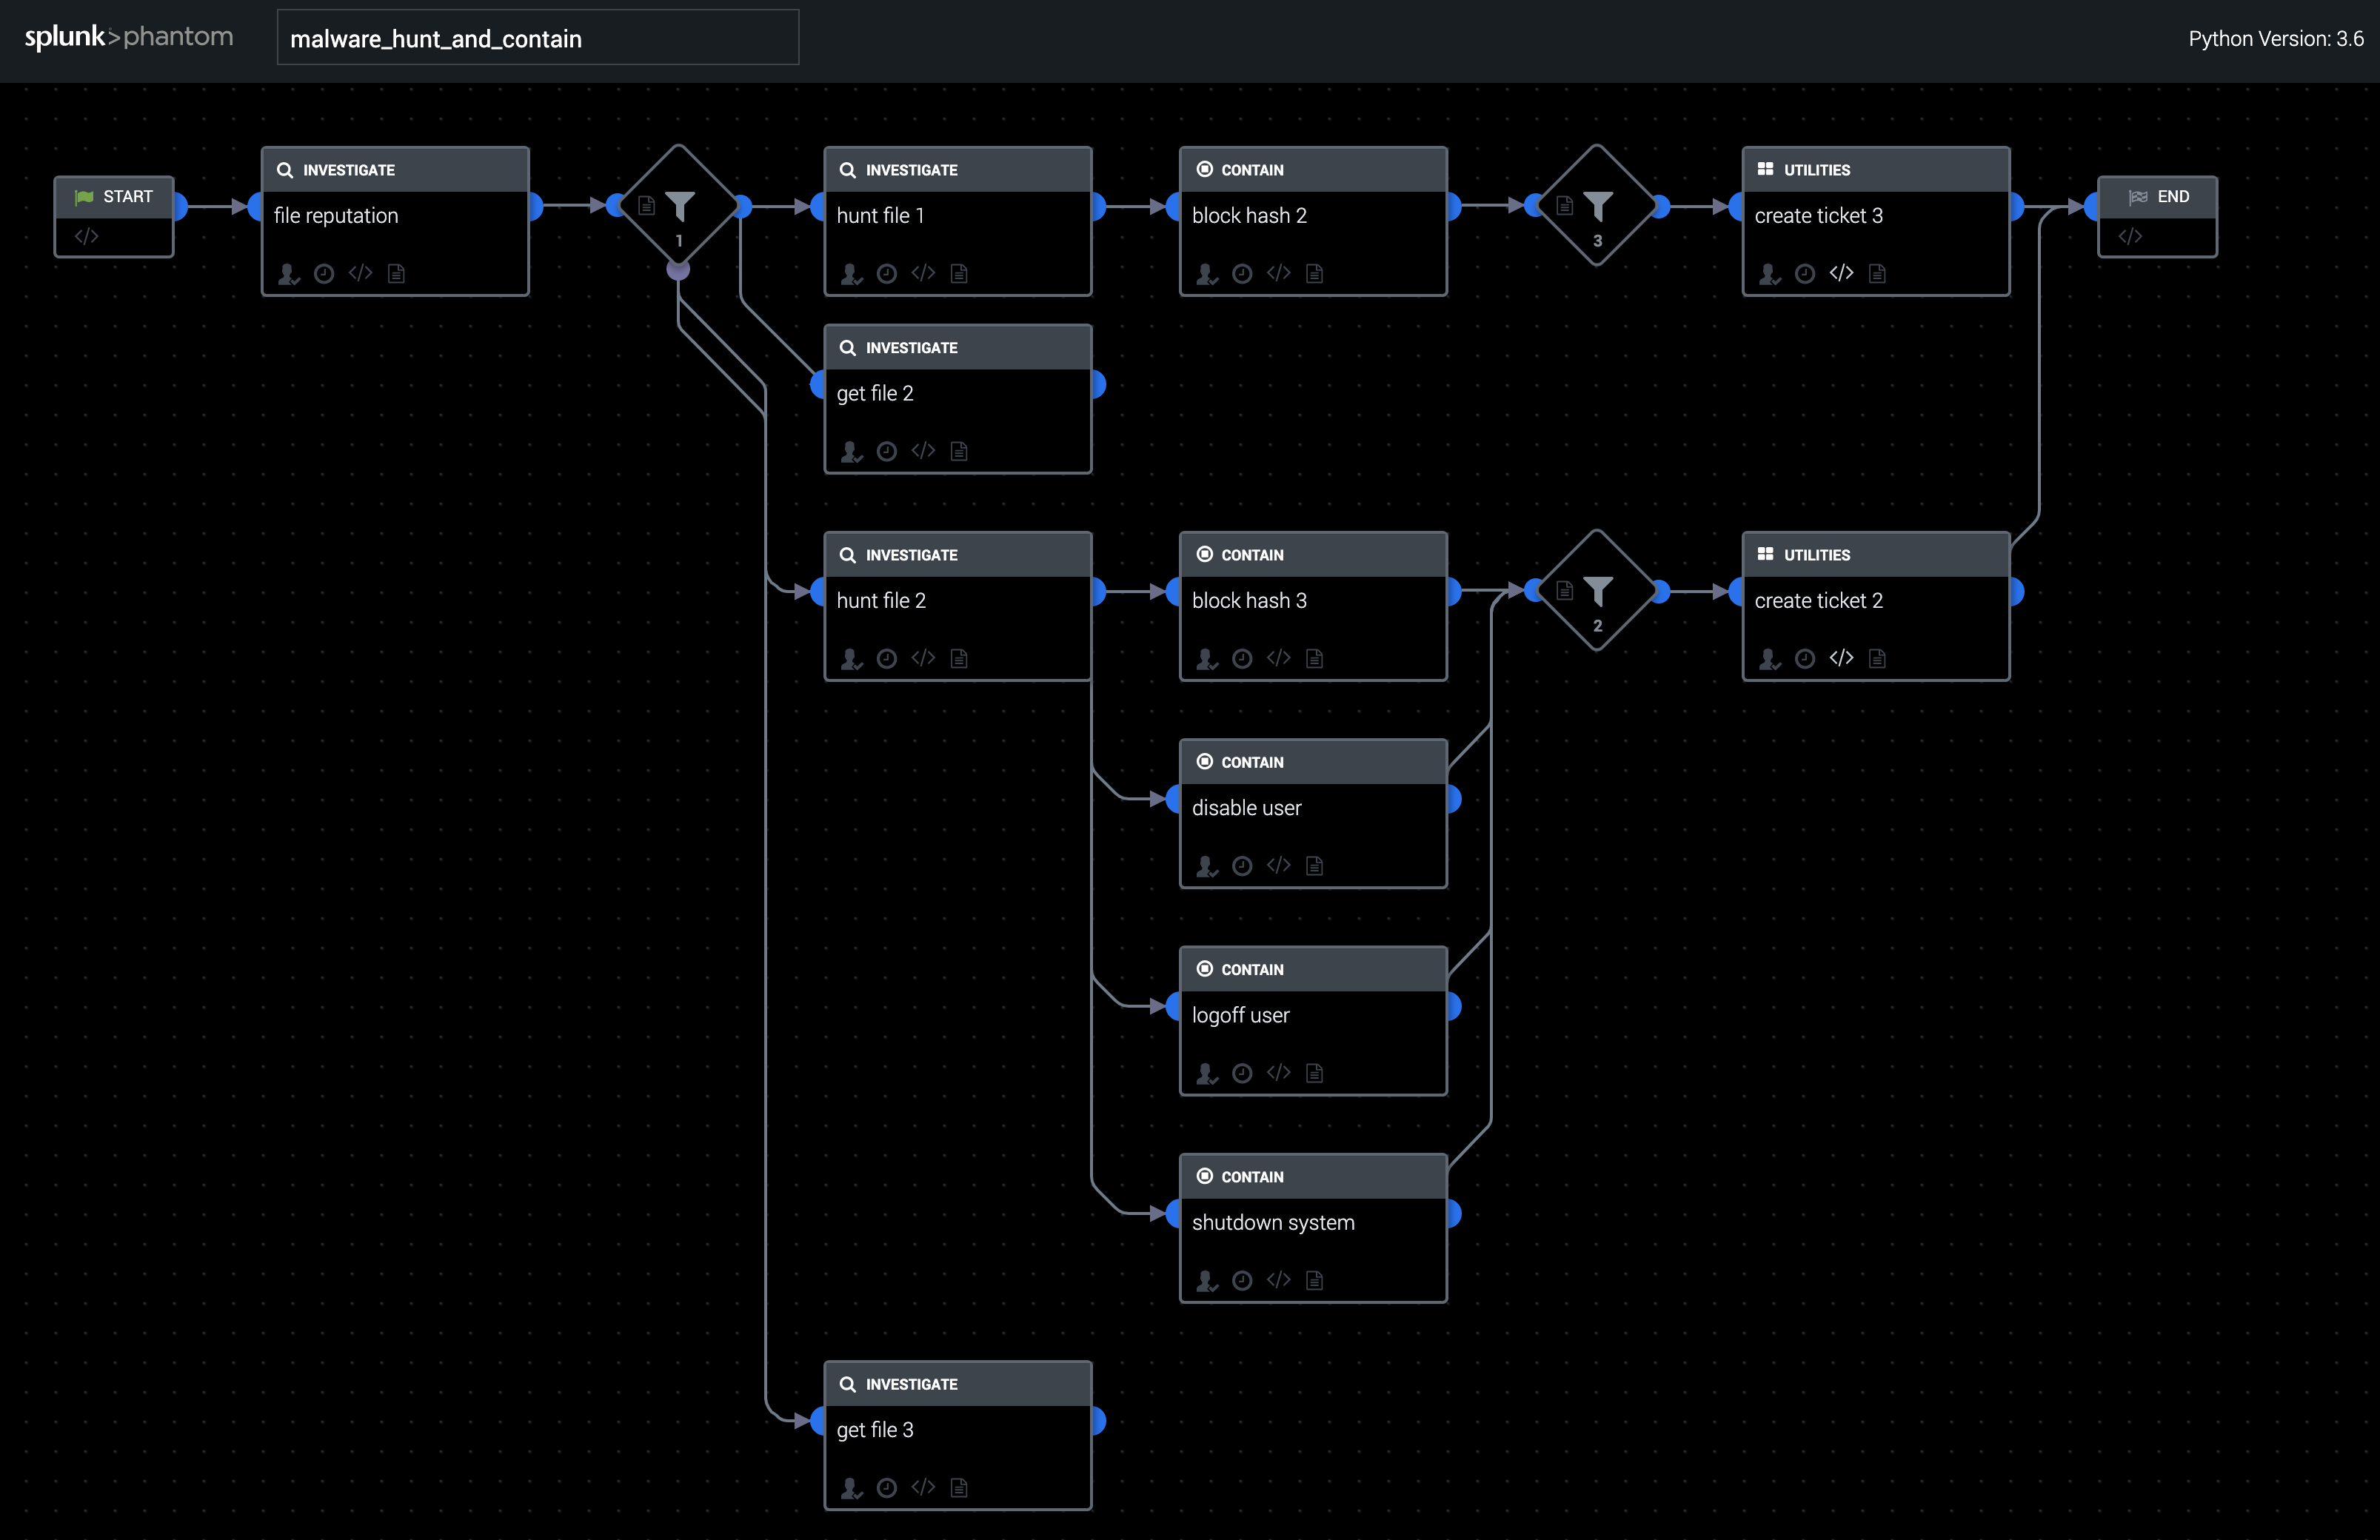Click output port of get file 2
Screen dimensions: 2380x1540
[1098, 385]
